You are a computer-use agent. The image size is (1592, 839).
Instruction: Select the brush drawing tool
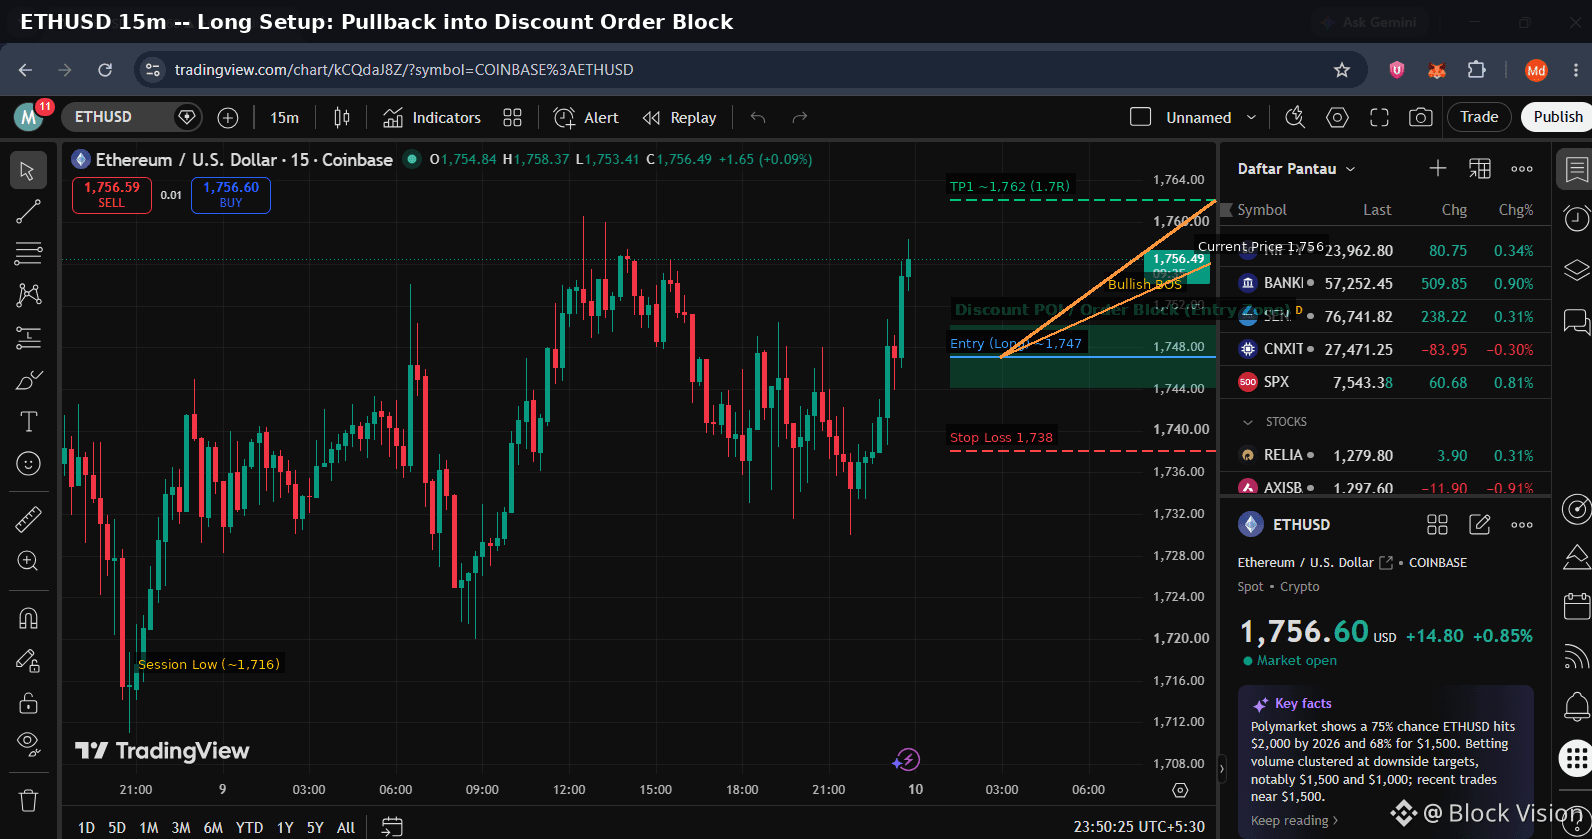(28, 380)
